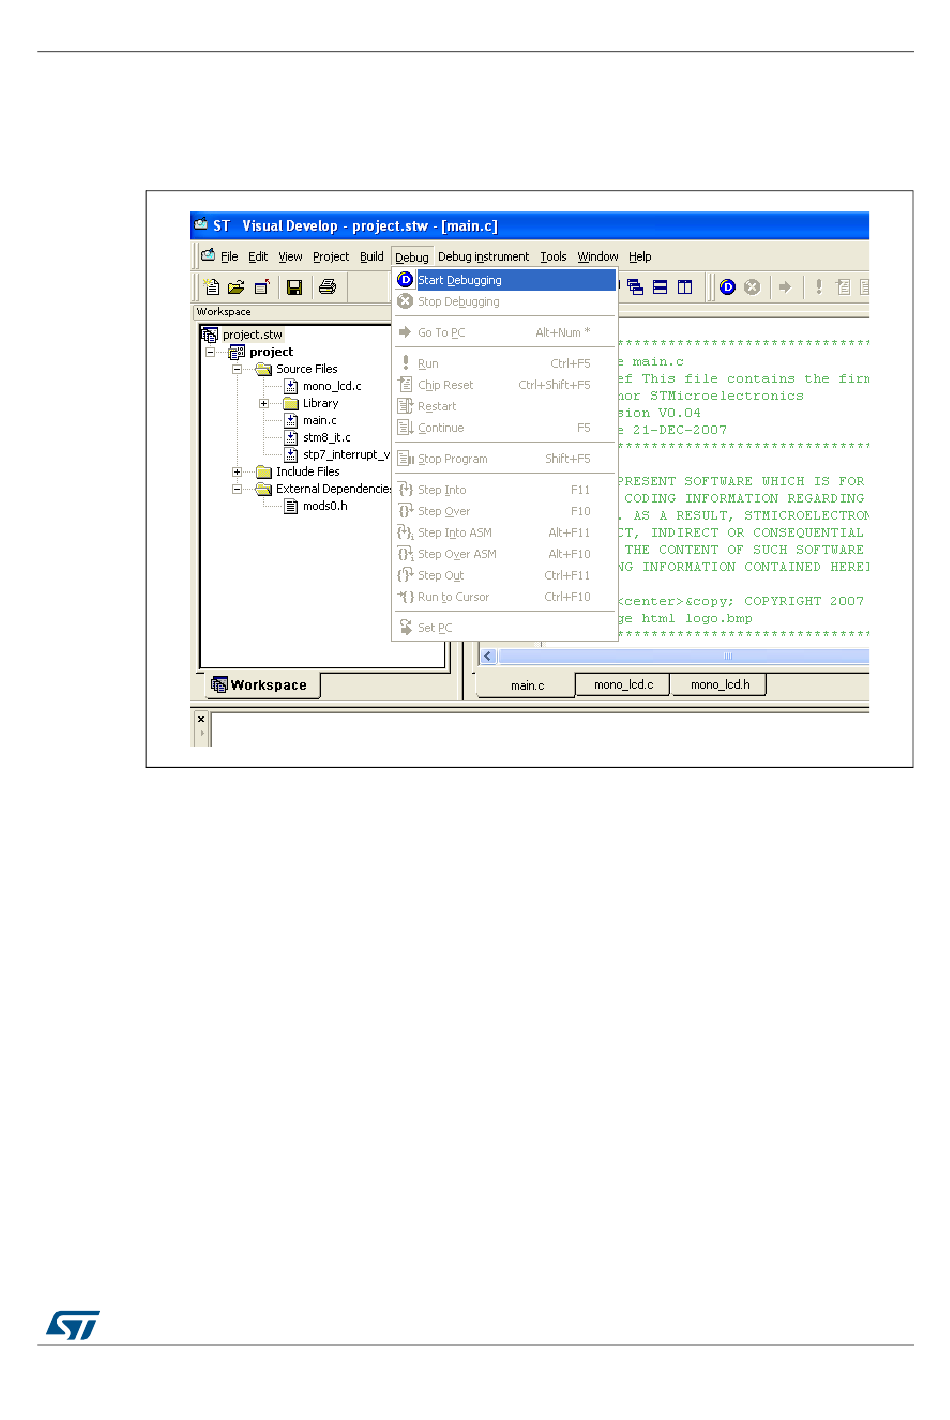Select Set PC menu entry
This screenshot has height=1420, width=950.
coord(505,628)
